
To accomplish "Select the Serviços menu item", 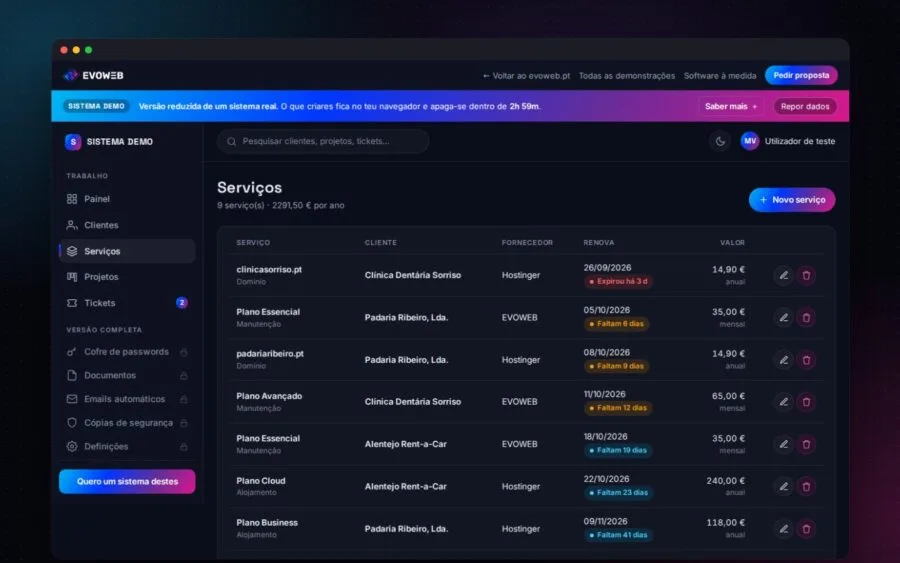I will pos(127,251).
